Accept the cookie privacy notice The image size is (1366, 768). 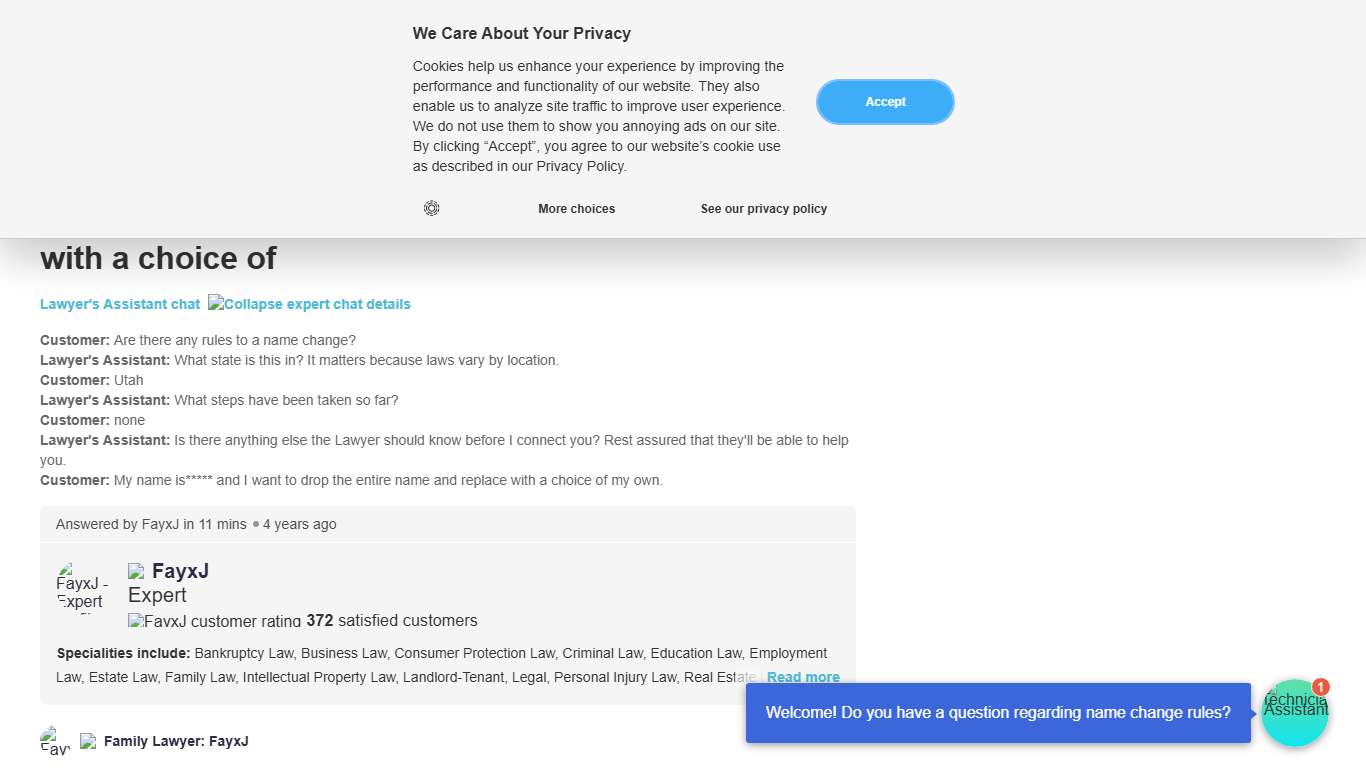tap(885, 102)
